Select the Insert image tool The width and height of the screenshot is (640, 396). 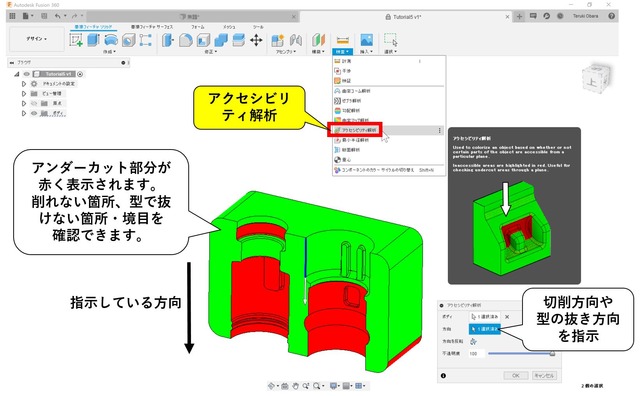pyautogui.click(x=367, y=40)
